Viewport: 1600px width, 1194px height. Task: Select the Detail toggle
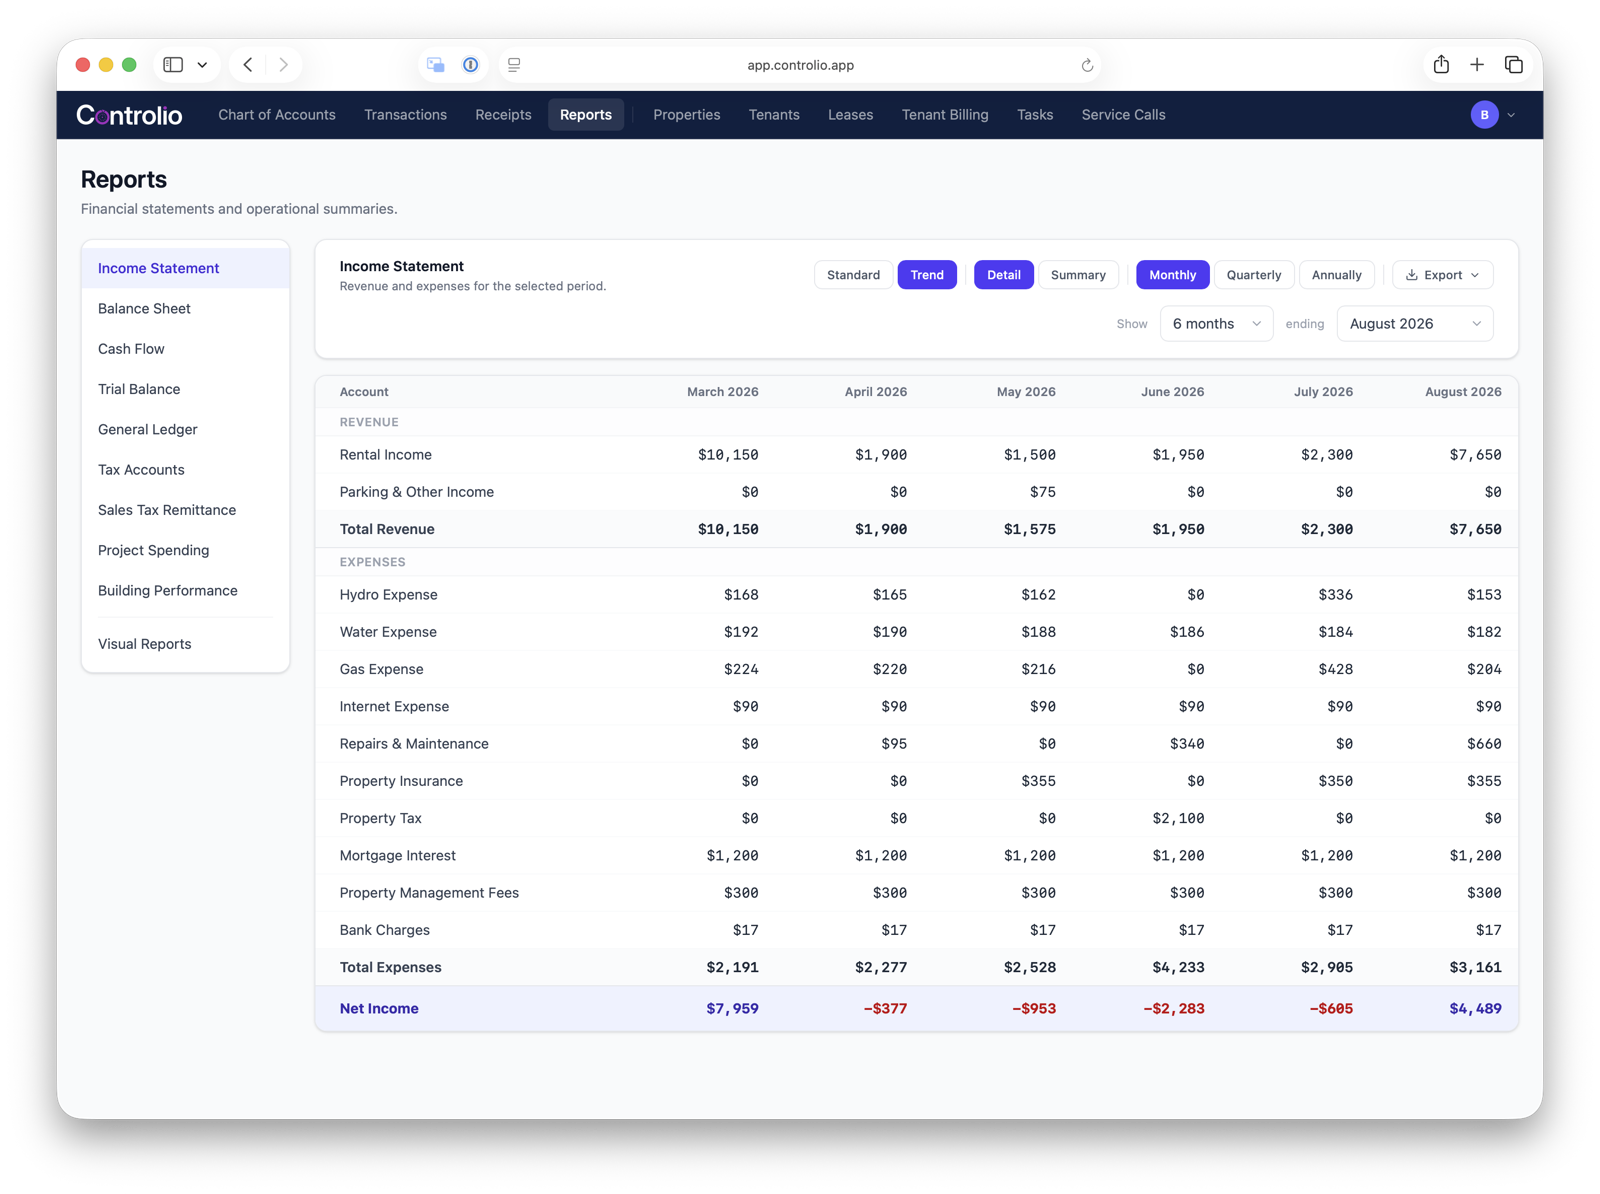1003,275
